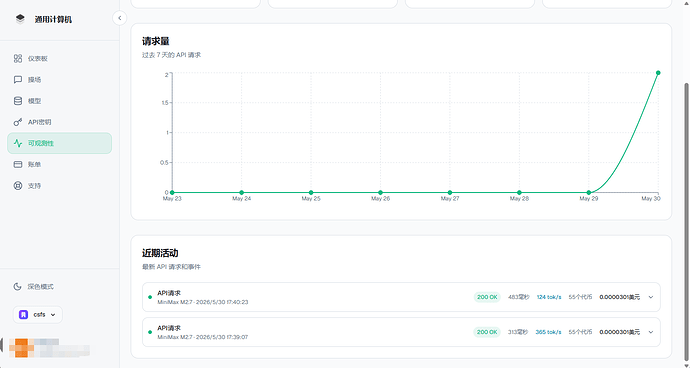Click the May 28 data point on chart

(519, 192)
